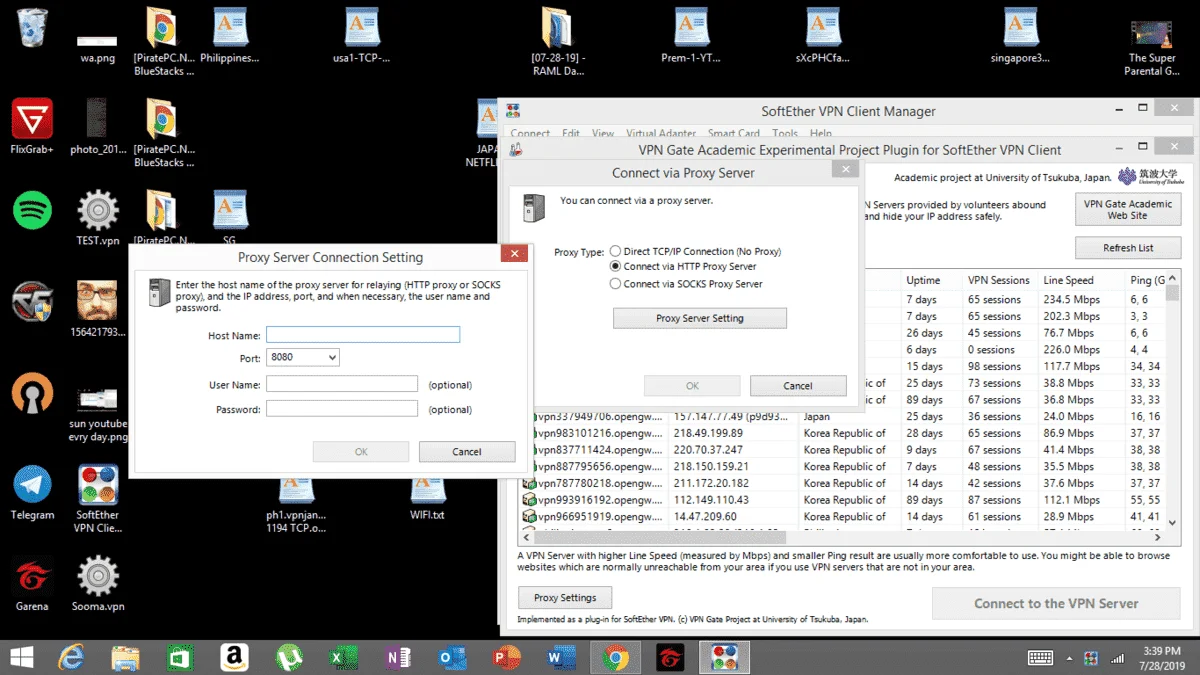
Task: Sort server list by Uptime column
Action: point(931,280)
